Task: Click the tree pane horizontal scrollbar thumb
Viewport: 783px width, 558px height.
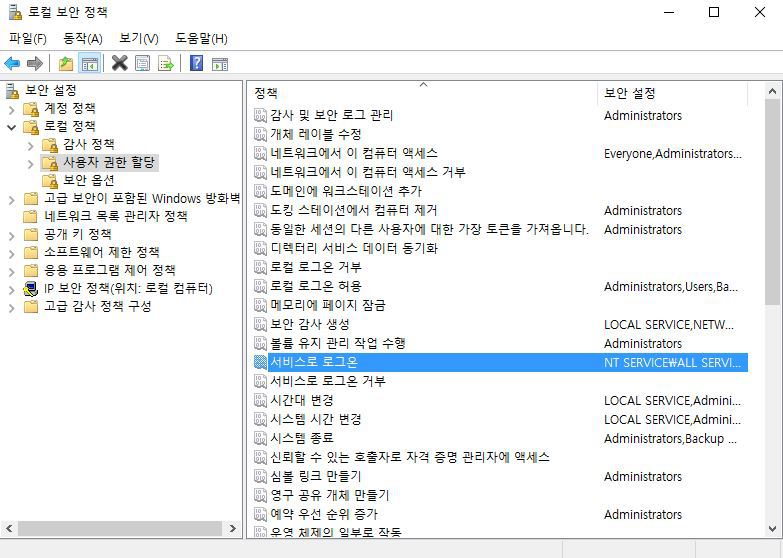Action: pos(120,528)
